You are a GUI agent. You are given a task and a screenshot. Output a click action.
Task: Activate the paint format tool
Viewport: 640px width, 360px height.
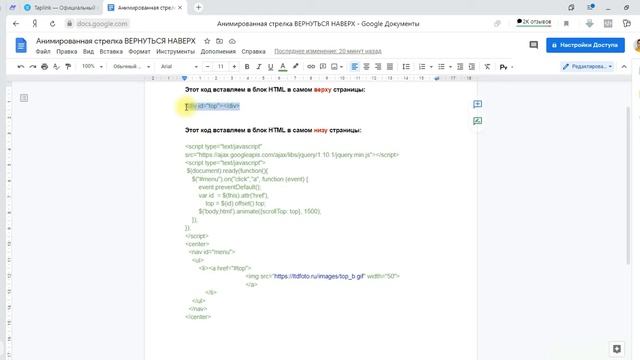68,67
